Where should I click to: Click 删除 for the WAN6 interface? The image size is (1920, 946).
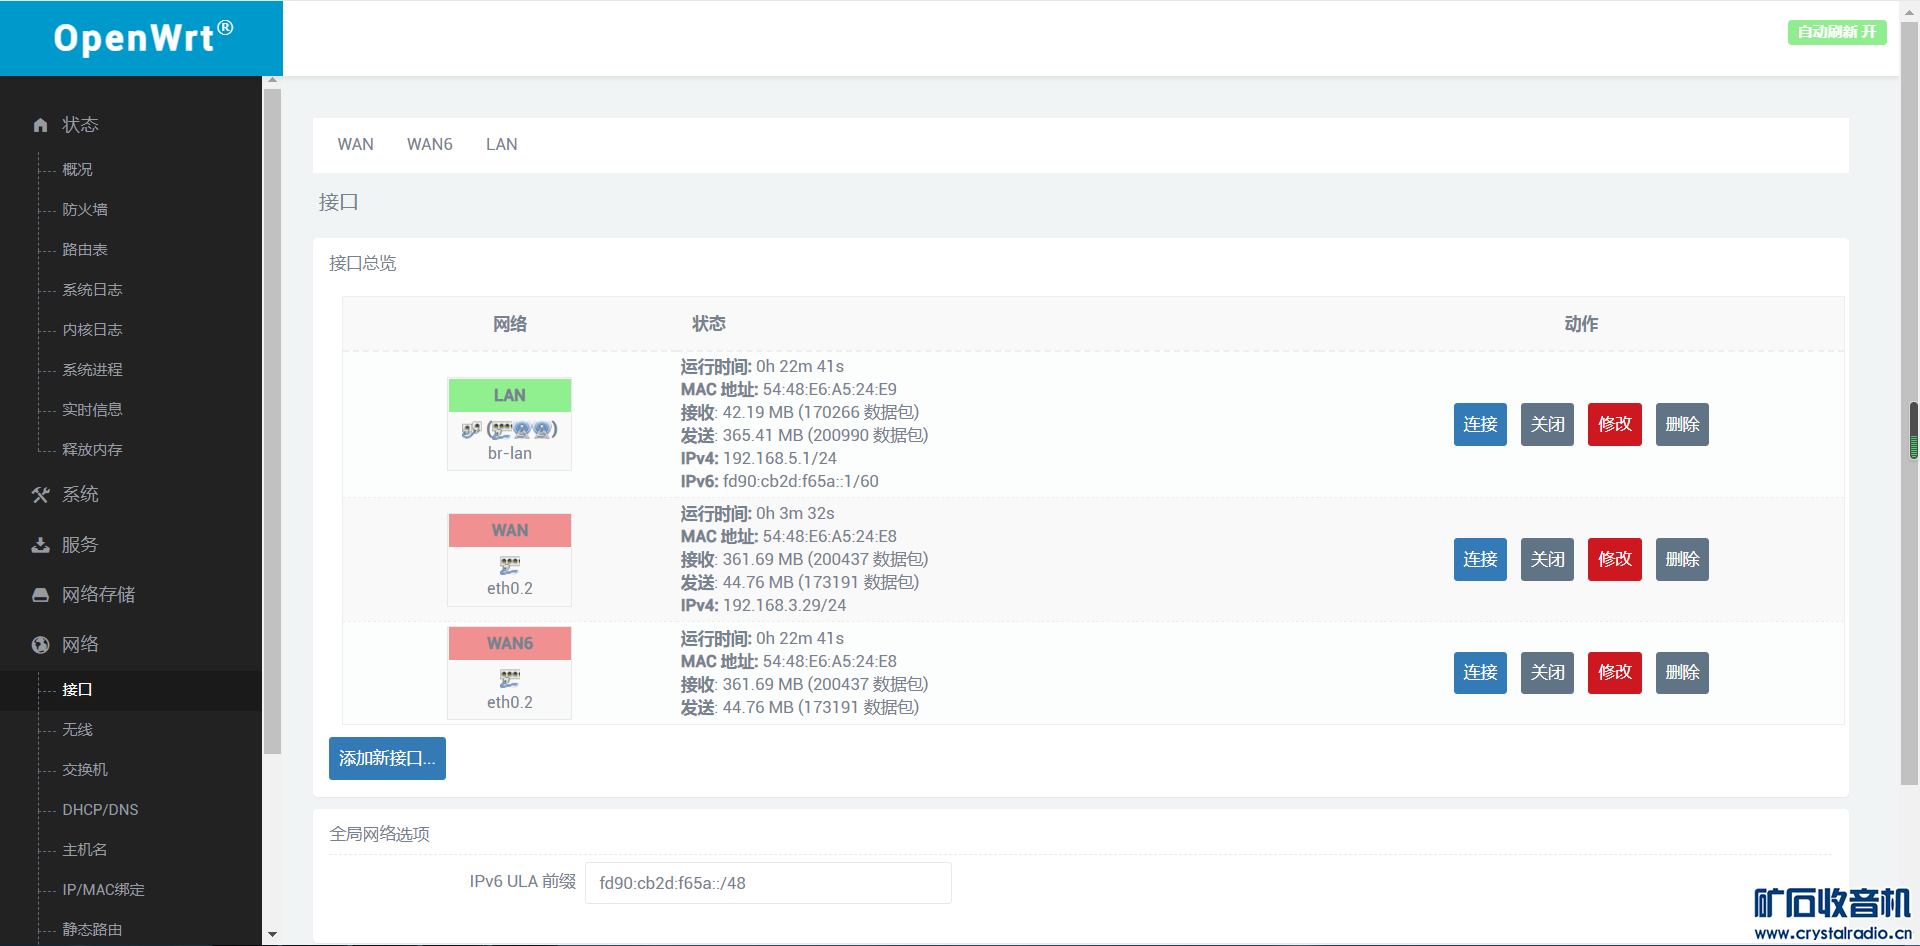(x=1682, y=672)
